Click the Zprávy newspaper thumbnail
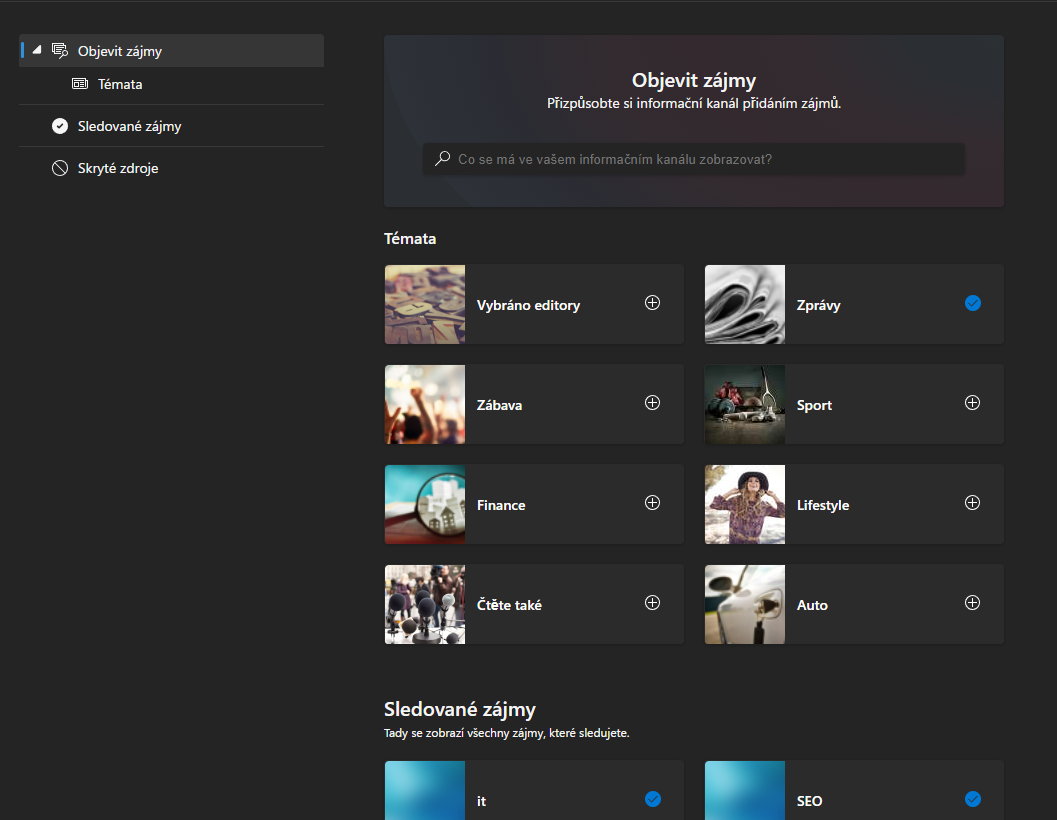Screen dimensions: 1057x820 point(745,304)
